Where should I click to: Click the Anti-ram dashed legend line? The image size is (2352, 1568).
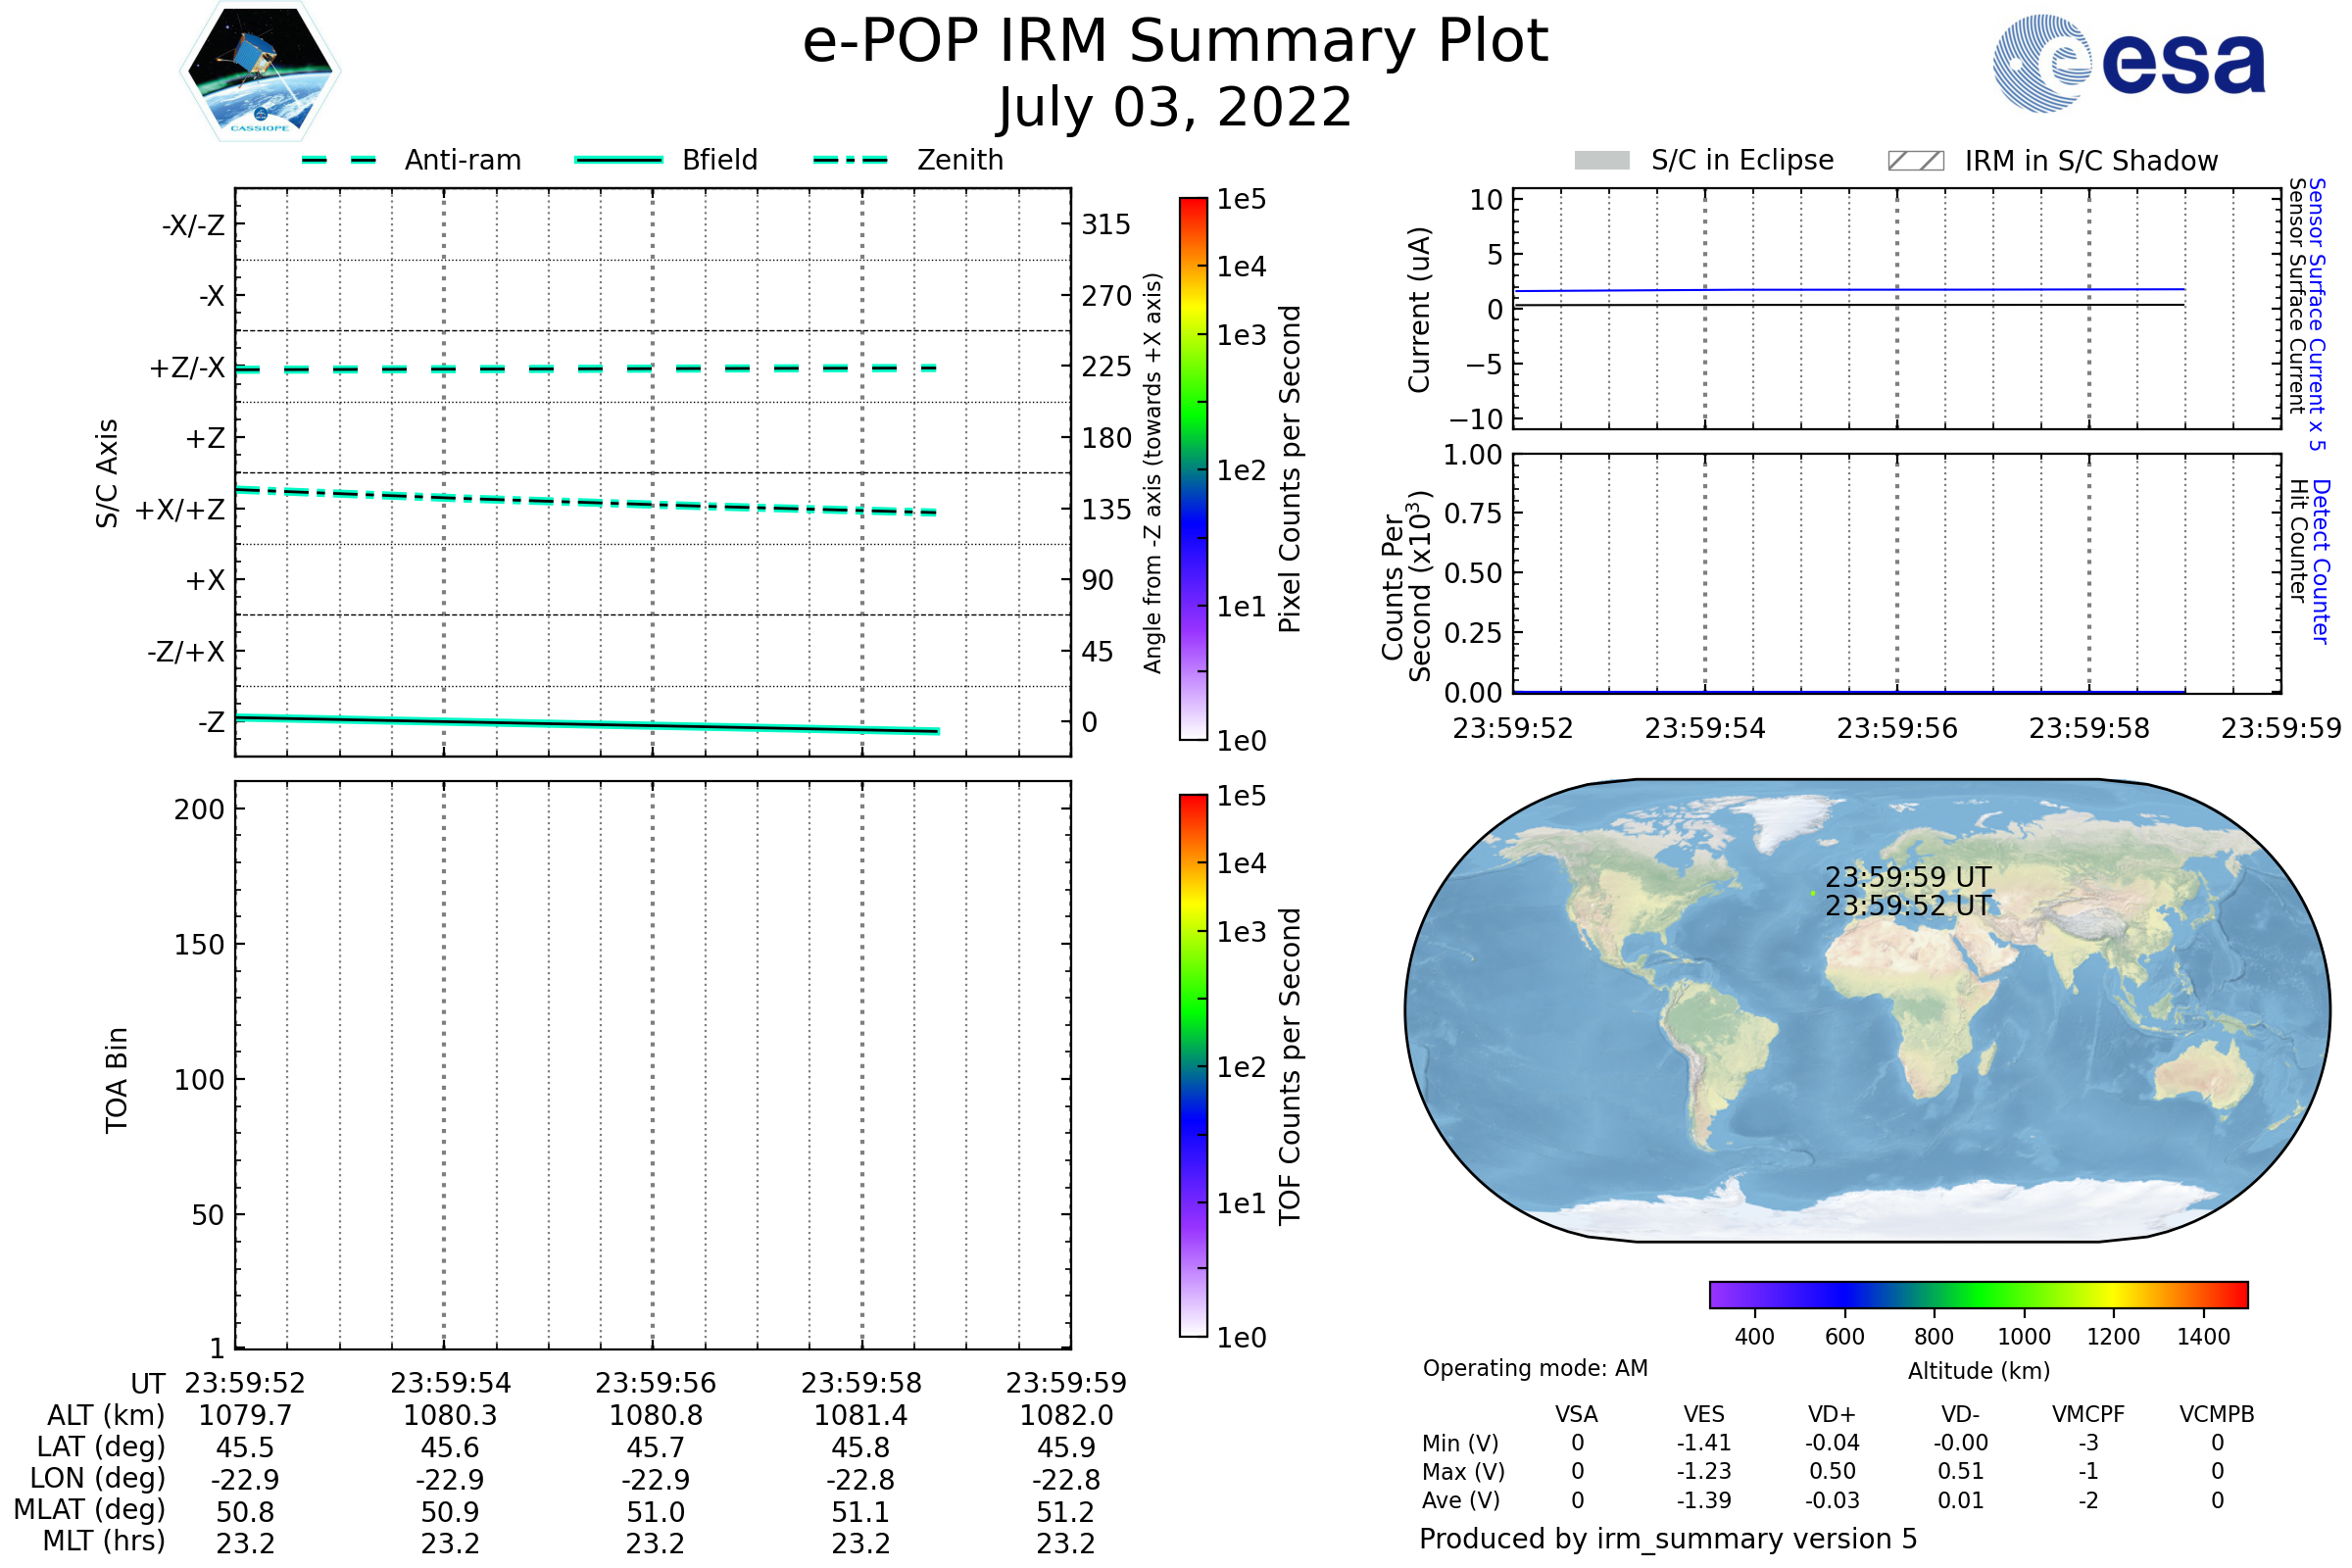(339, 160)
